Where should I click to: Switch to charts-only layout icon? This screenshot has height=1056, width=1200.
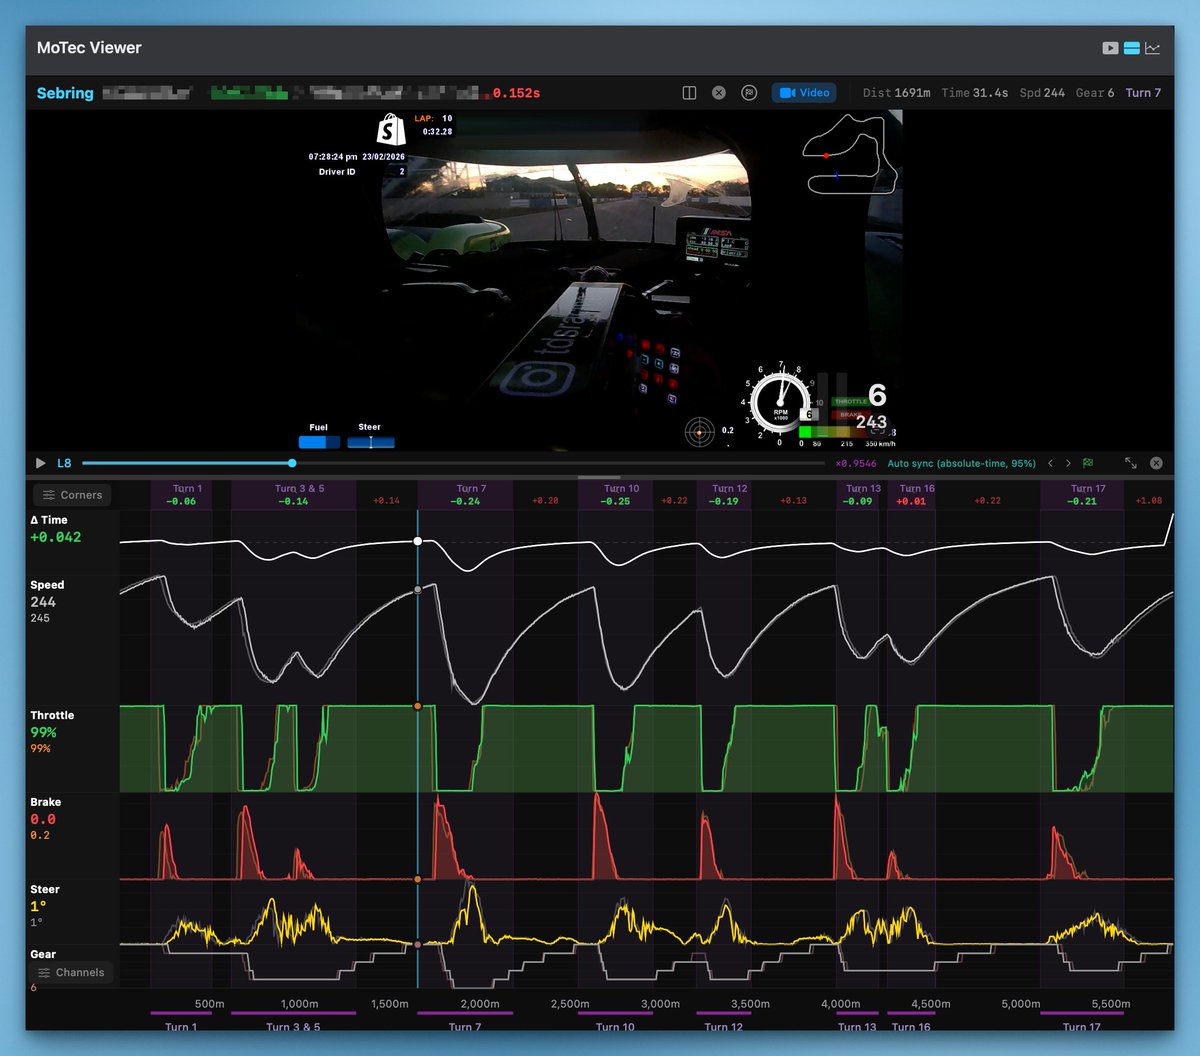[x=1153, y=48]
